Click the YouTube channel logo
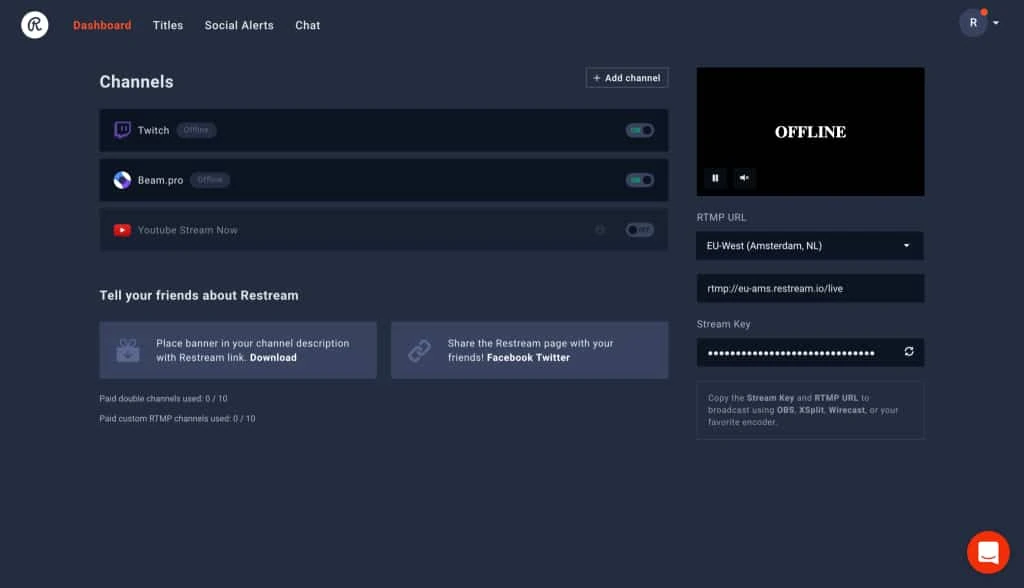 [x=122, y=230]
